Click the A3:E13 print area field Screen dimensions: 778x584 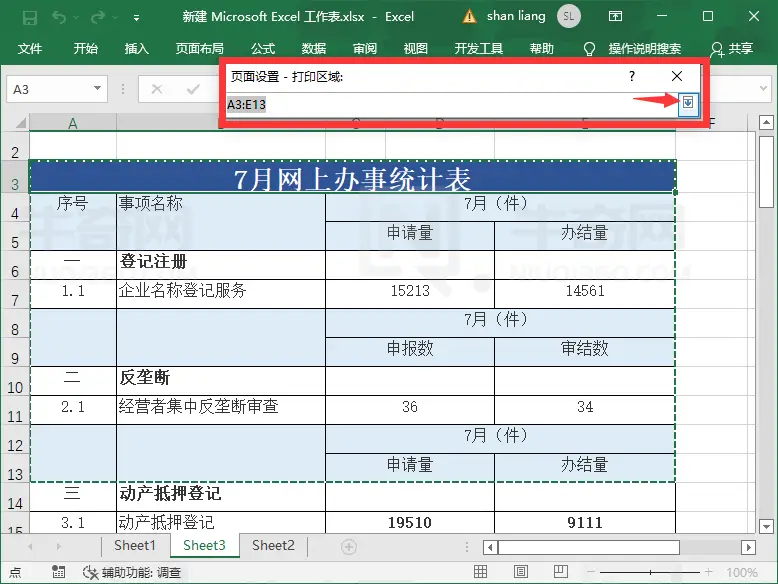point(452,105)
